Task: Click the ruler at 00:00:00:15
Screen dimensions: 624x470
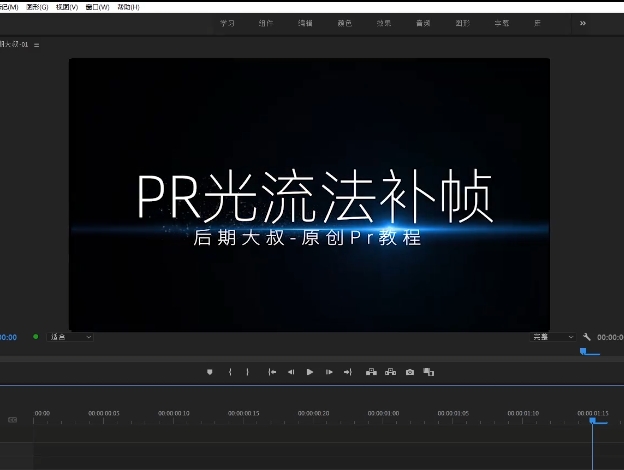Action: tap(244, 413)
